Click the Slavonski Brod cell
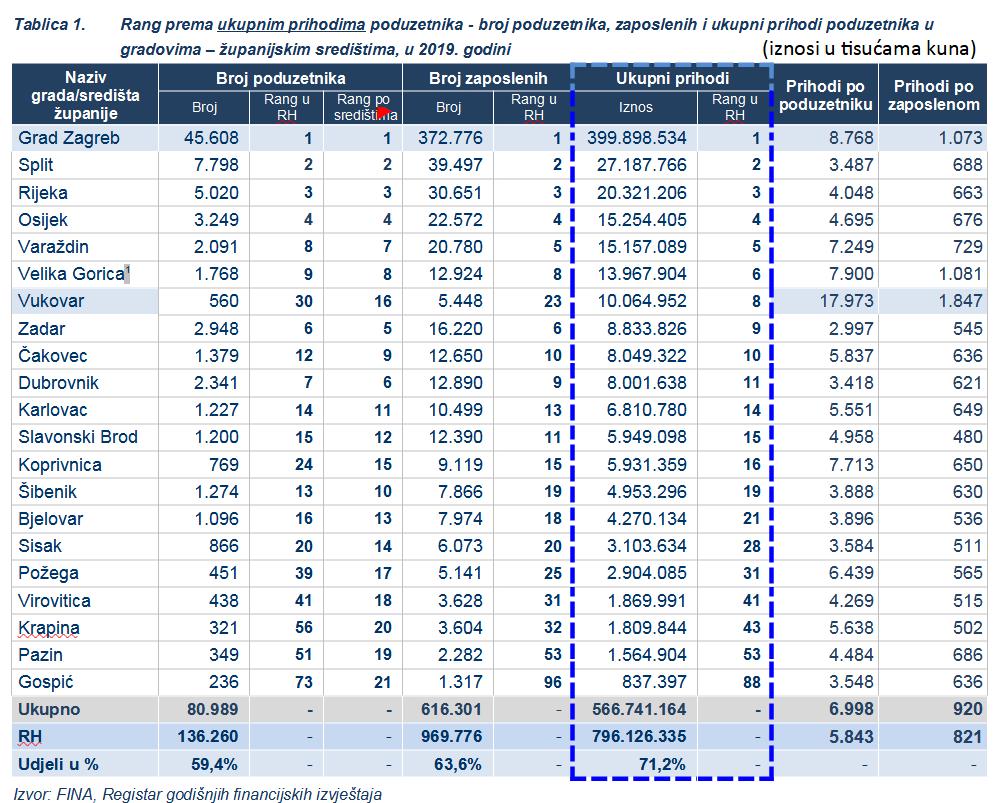This screenshot has width=995, height=803. (x=84, y=437)
